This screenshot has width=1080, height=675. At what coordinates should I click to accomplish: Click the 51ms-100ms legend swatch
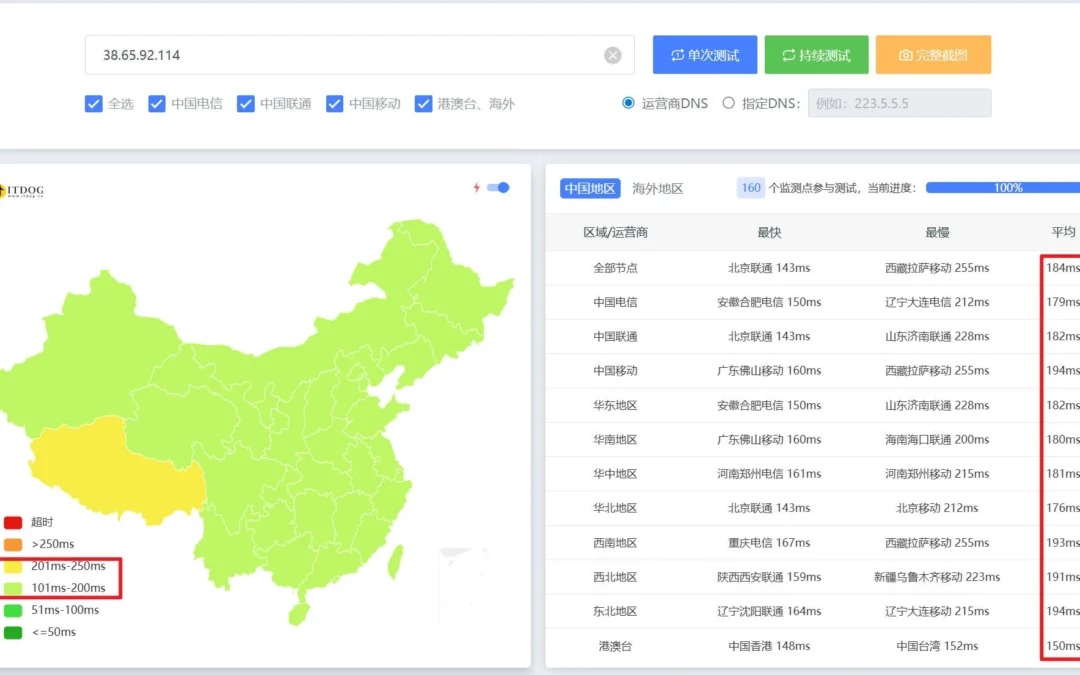[x=13, y=610]
